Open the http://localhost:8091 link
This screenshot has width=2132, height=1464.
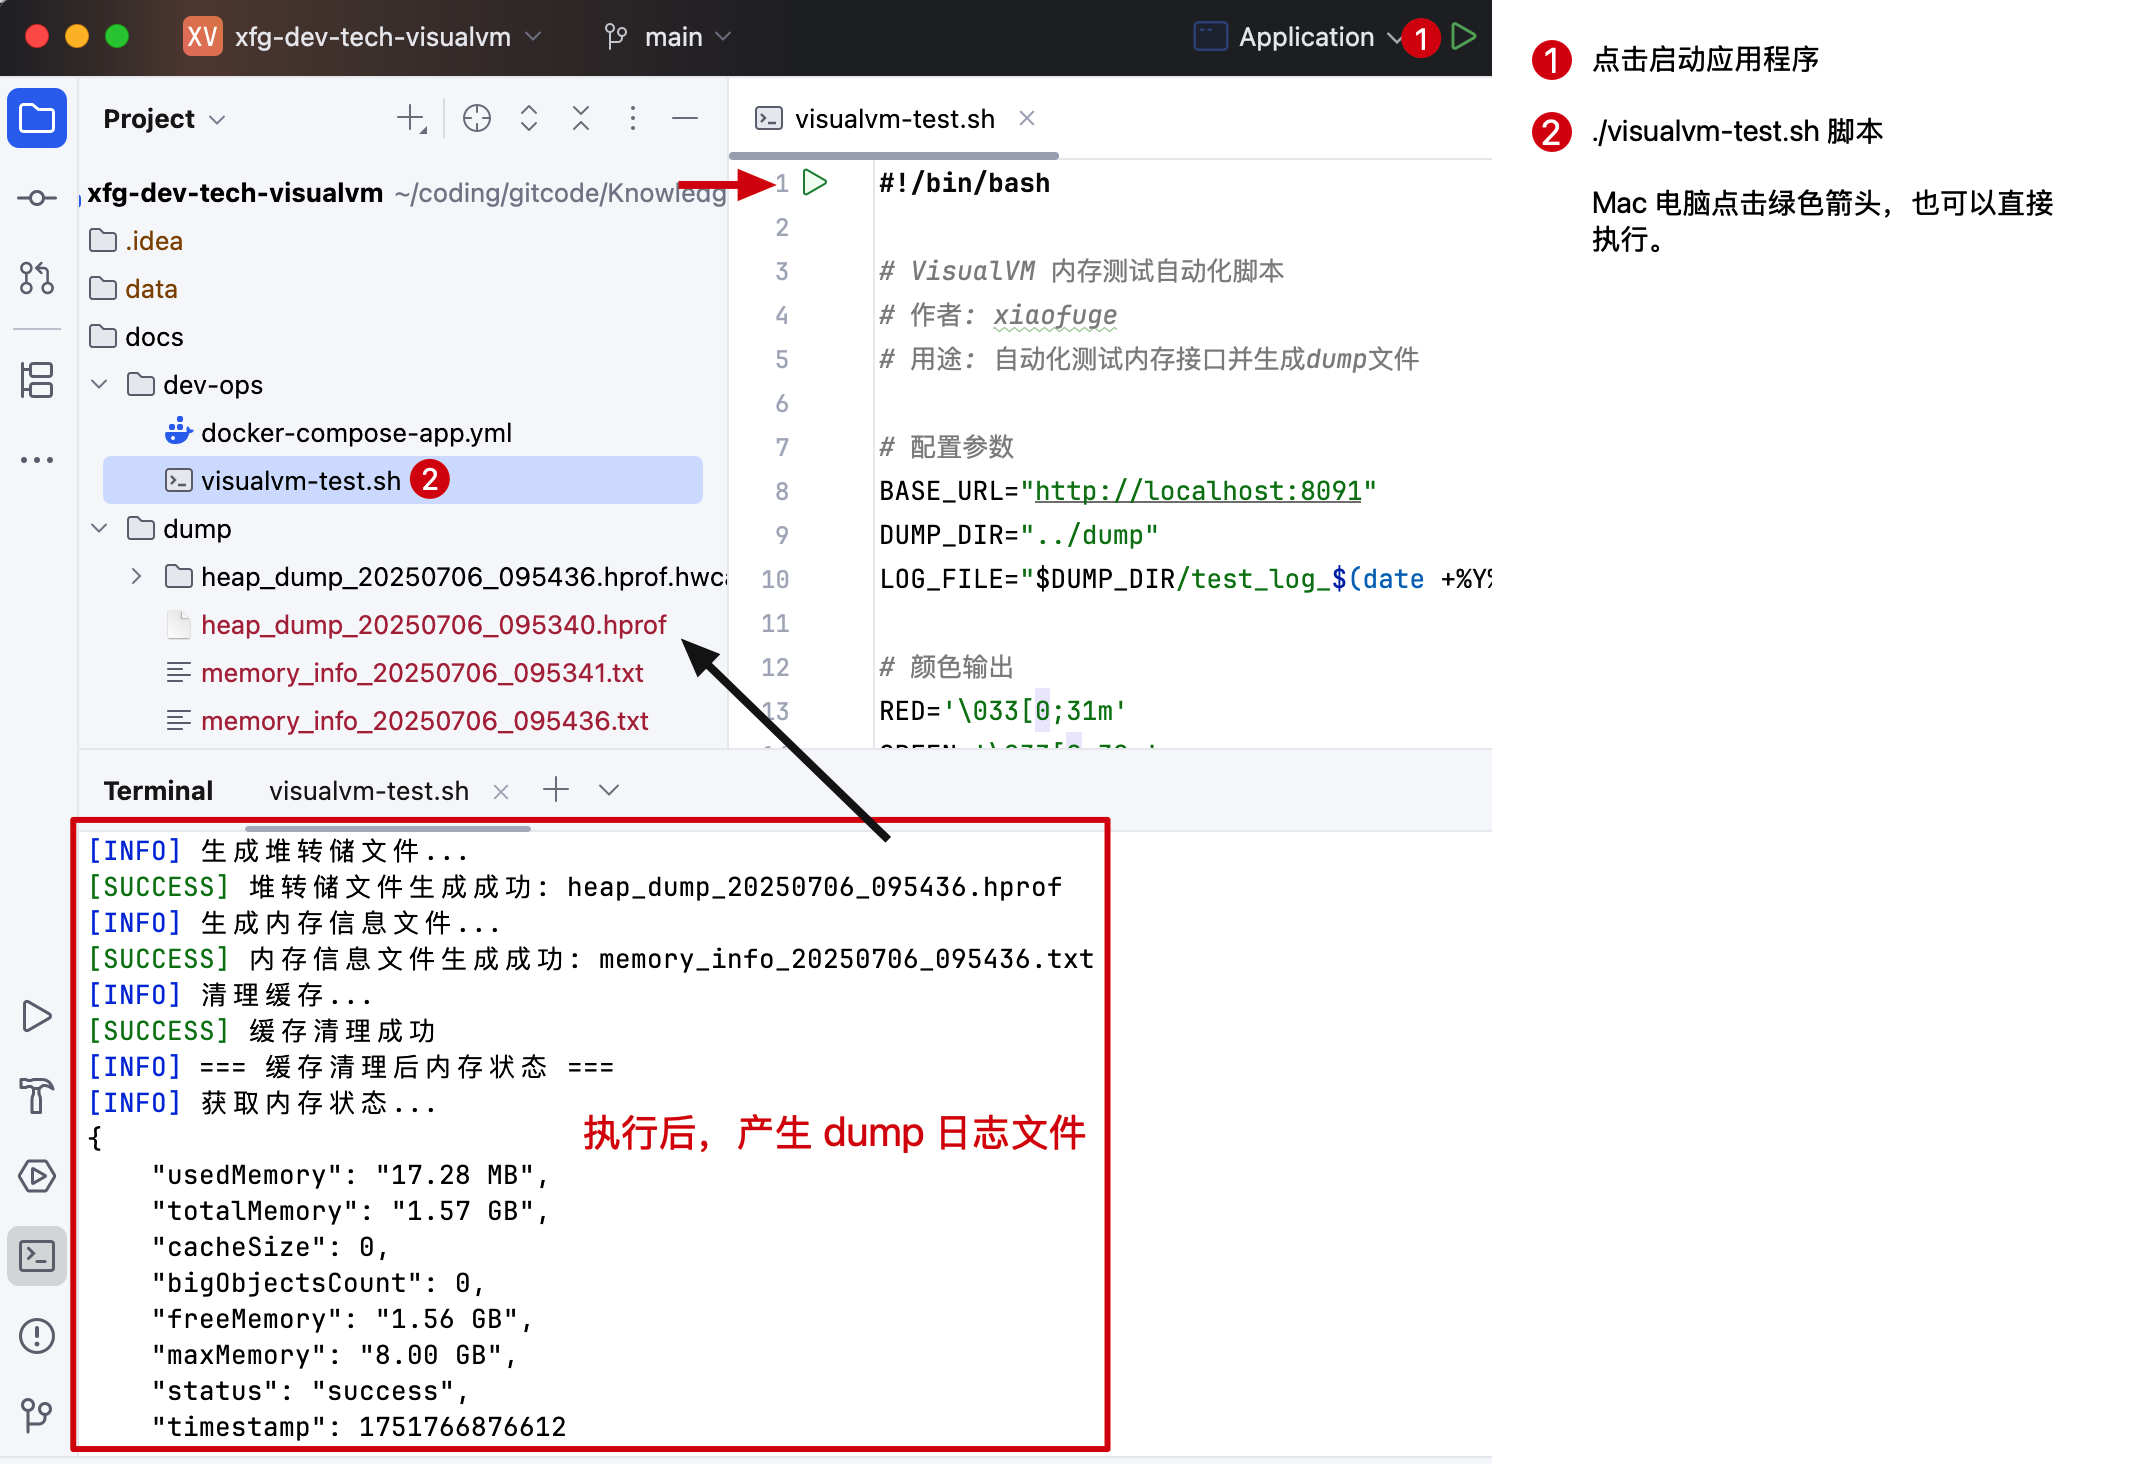[1198, 491]
